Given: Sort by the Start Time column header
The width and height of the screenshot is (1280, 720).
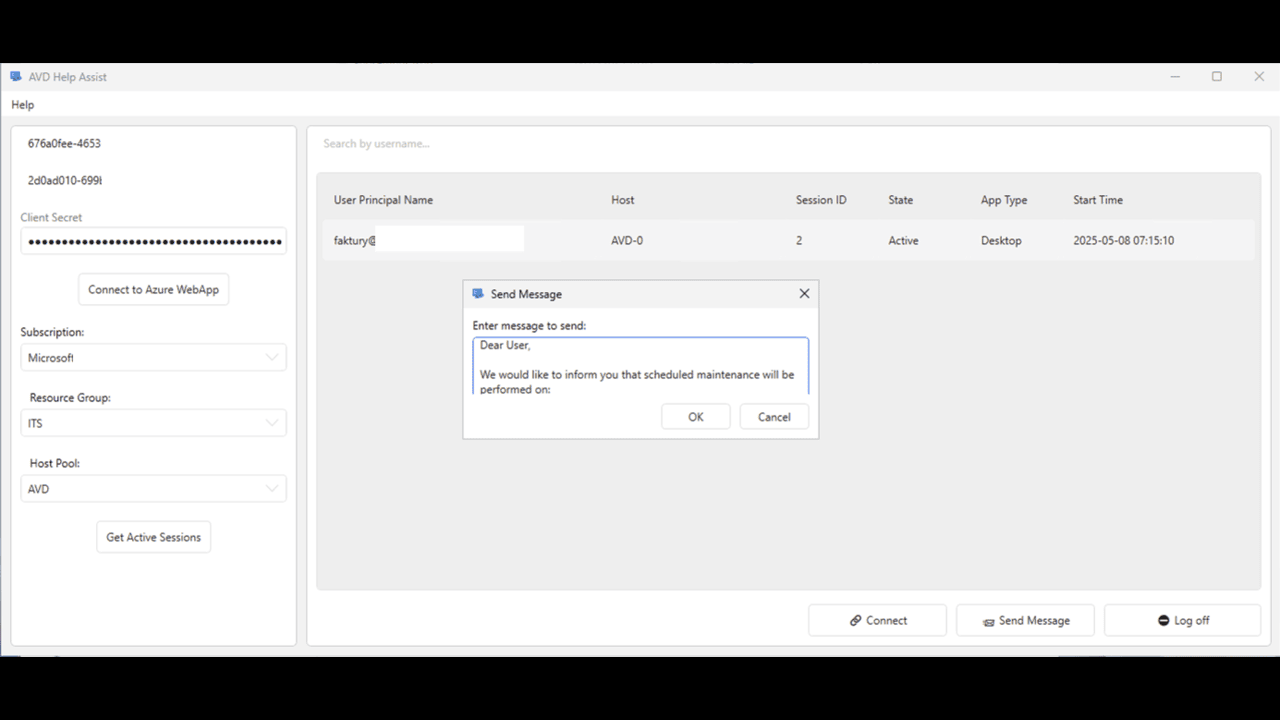Looking at the screenshot, I should point(1098,200).
